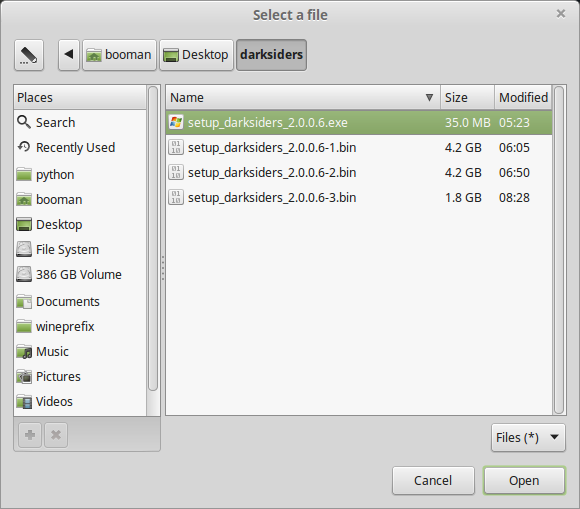Click the Places column header

80,97
